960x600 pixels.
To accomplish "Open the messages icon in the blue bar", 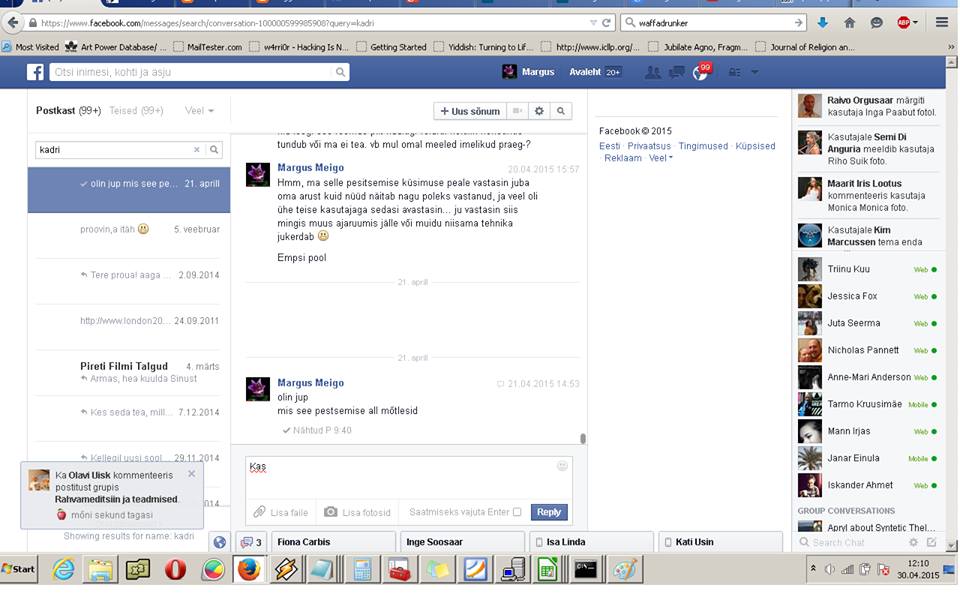I will coord(677,72).
